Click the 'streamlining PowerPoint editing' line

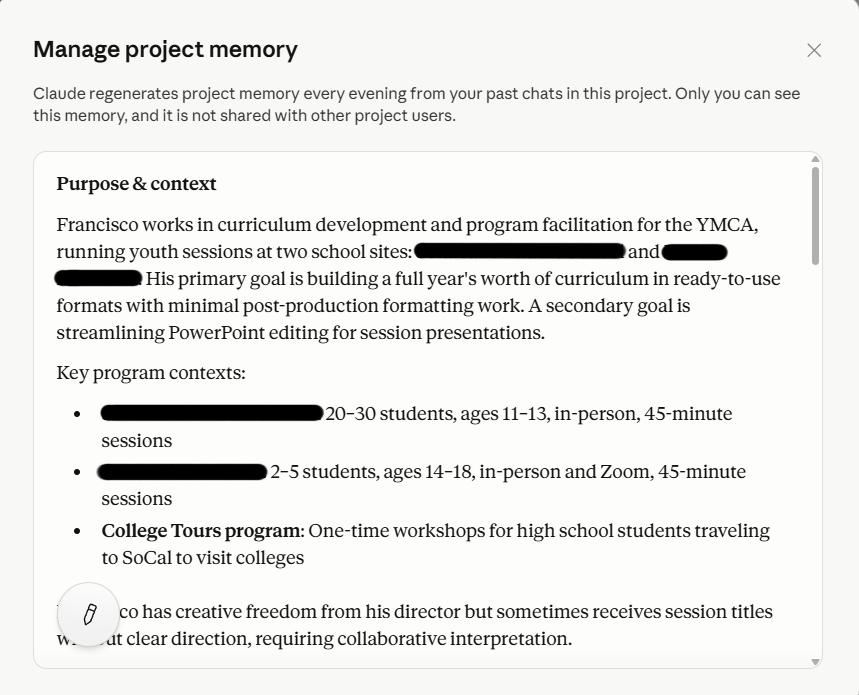pos(301,333)
